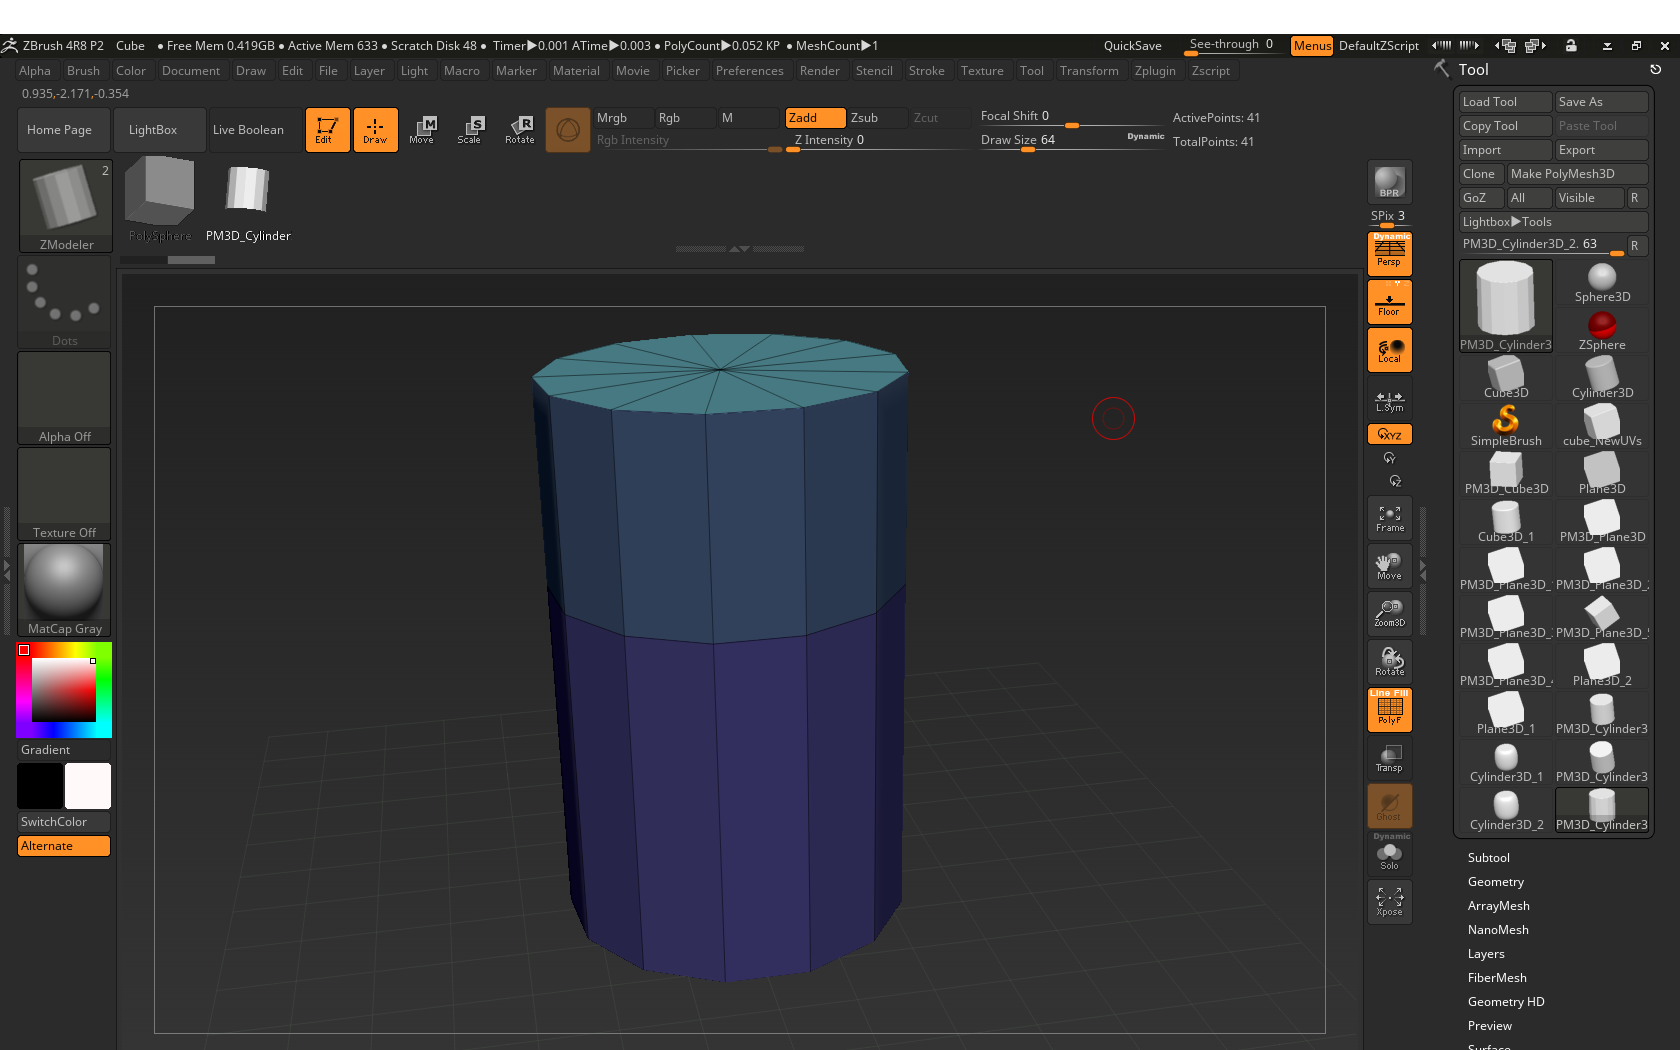Click the Load Tool button

[x=1505, y=102]
